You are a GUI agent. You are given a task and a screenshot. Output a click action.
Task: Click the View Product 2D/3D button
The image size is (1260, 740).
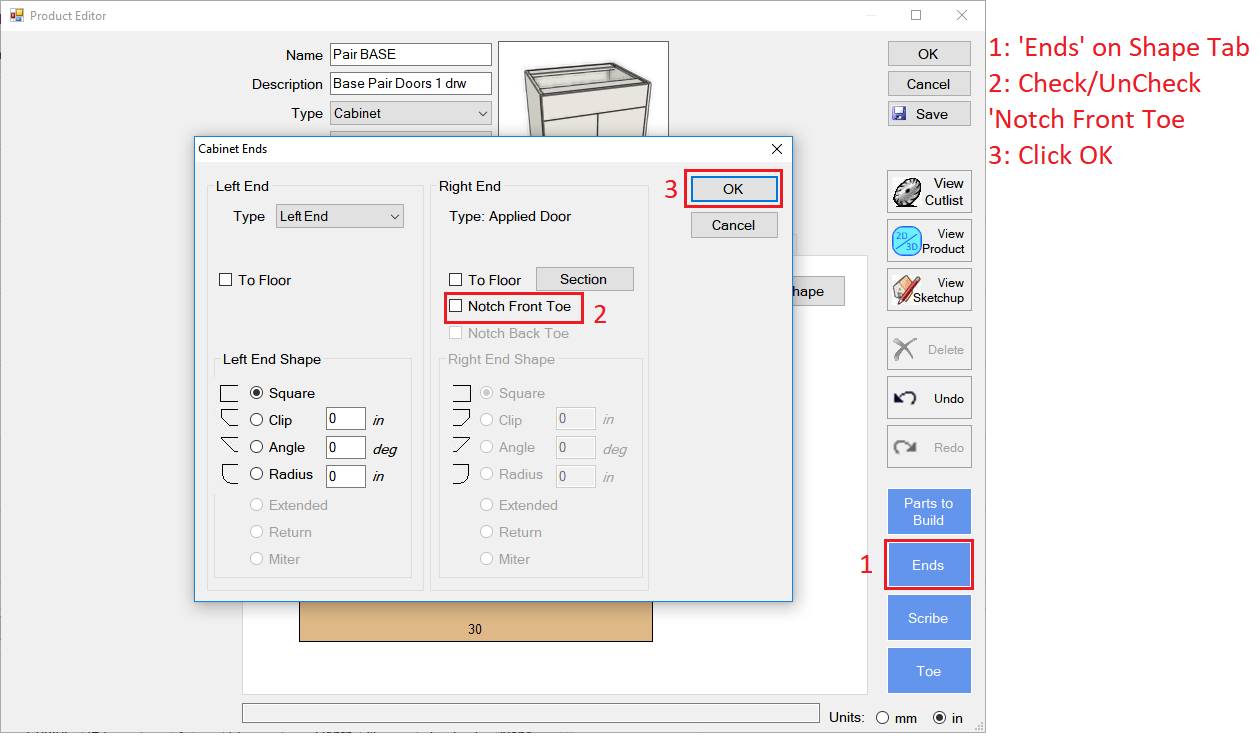coord(928,241)
